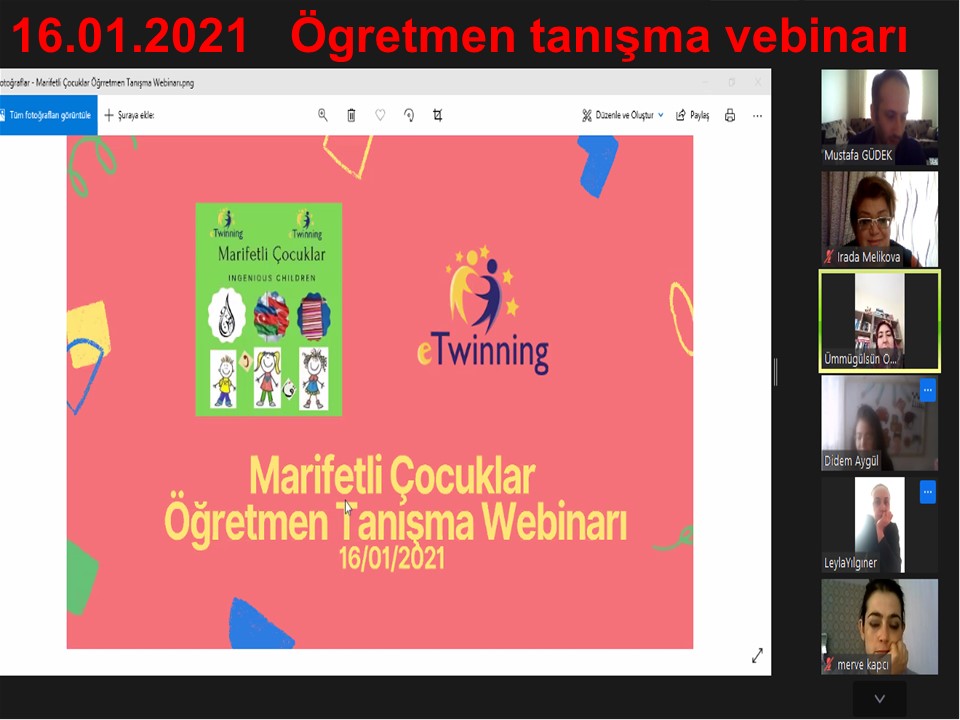The image size is (960, 720).
Task: Click Tüm fotoğrafları görüntüle button
Action: click(x=48, y=115)
